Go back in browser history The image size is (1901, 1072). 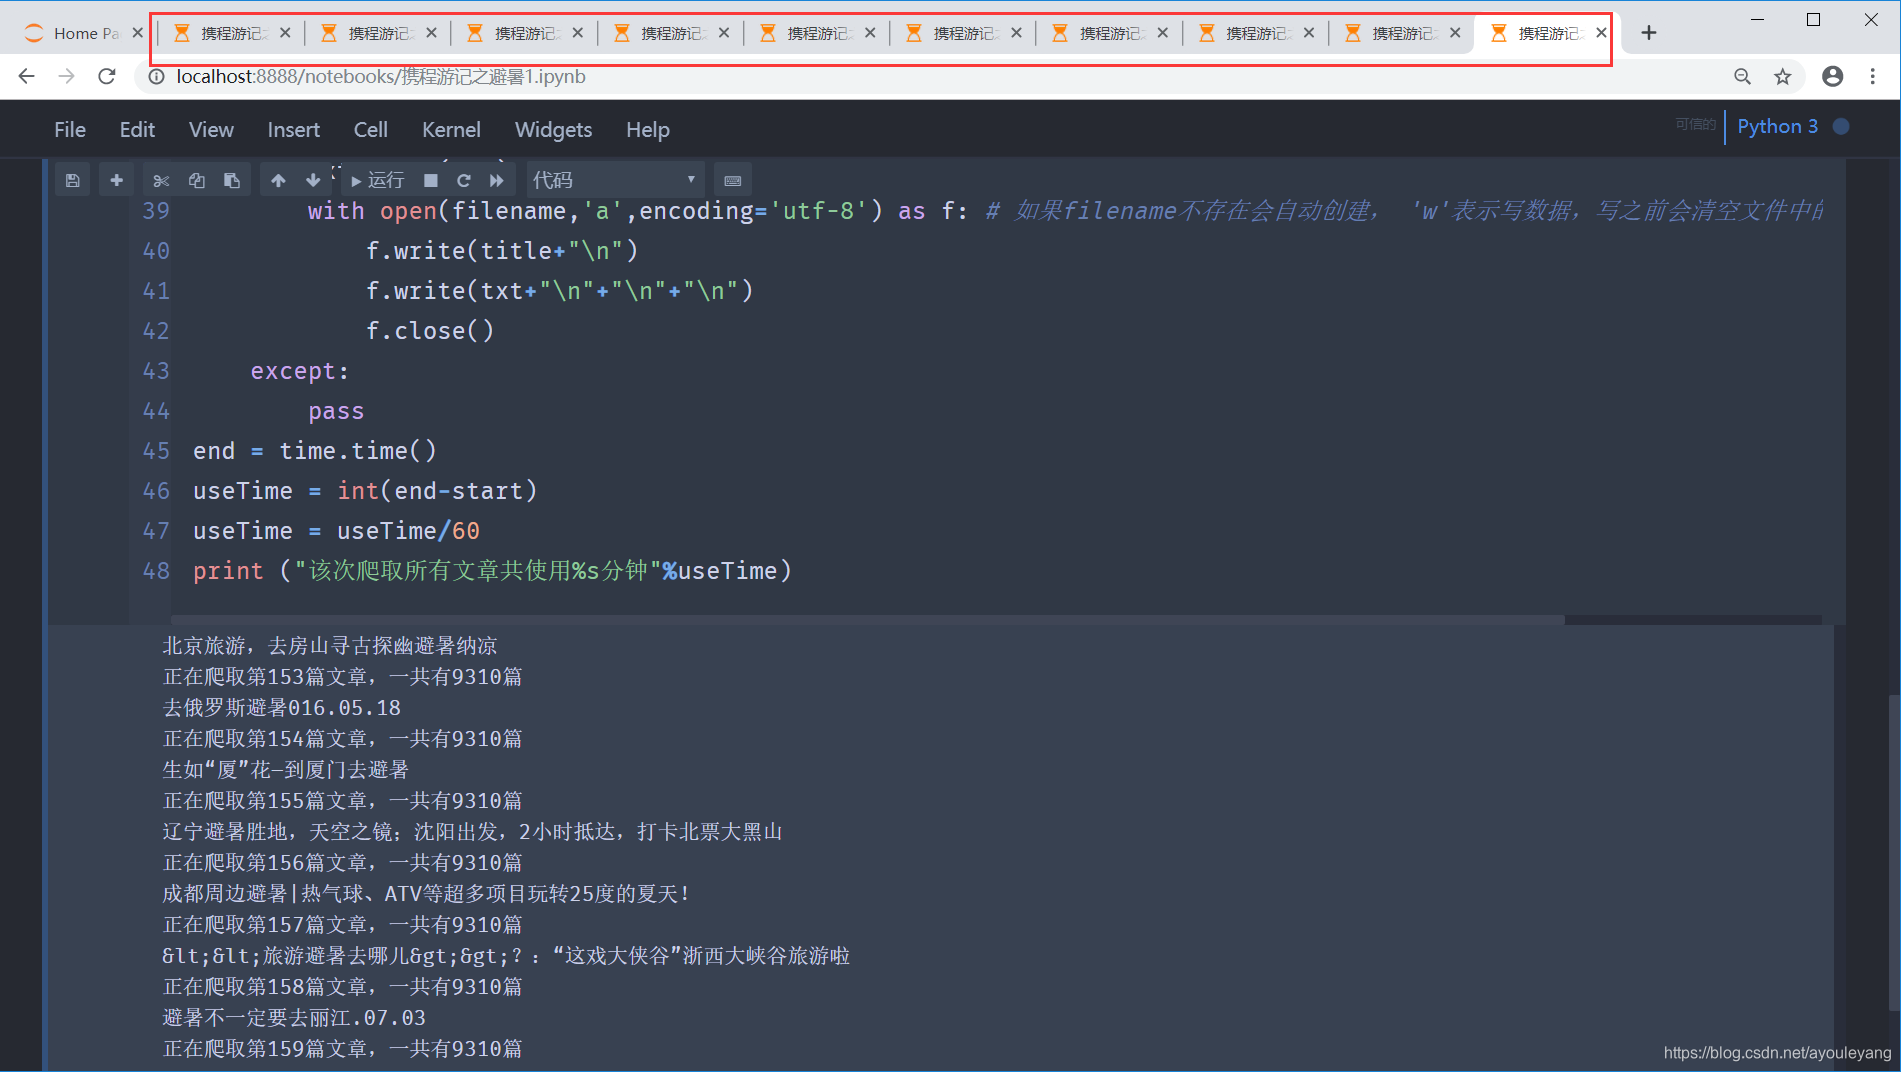[x=27, y=76]
